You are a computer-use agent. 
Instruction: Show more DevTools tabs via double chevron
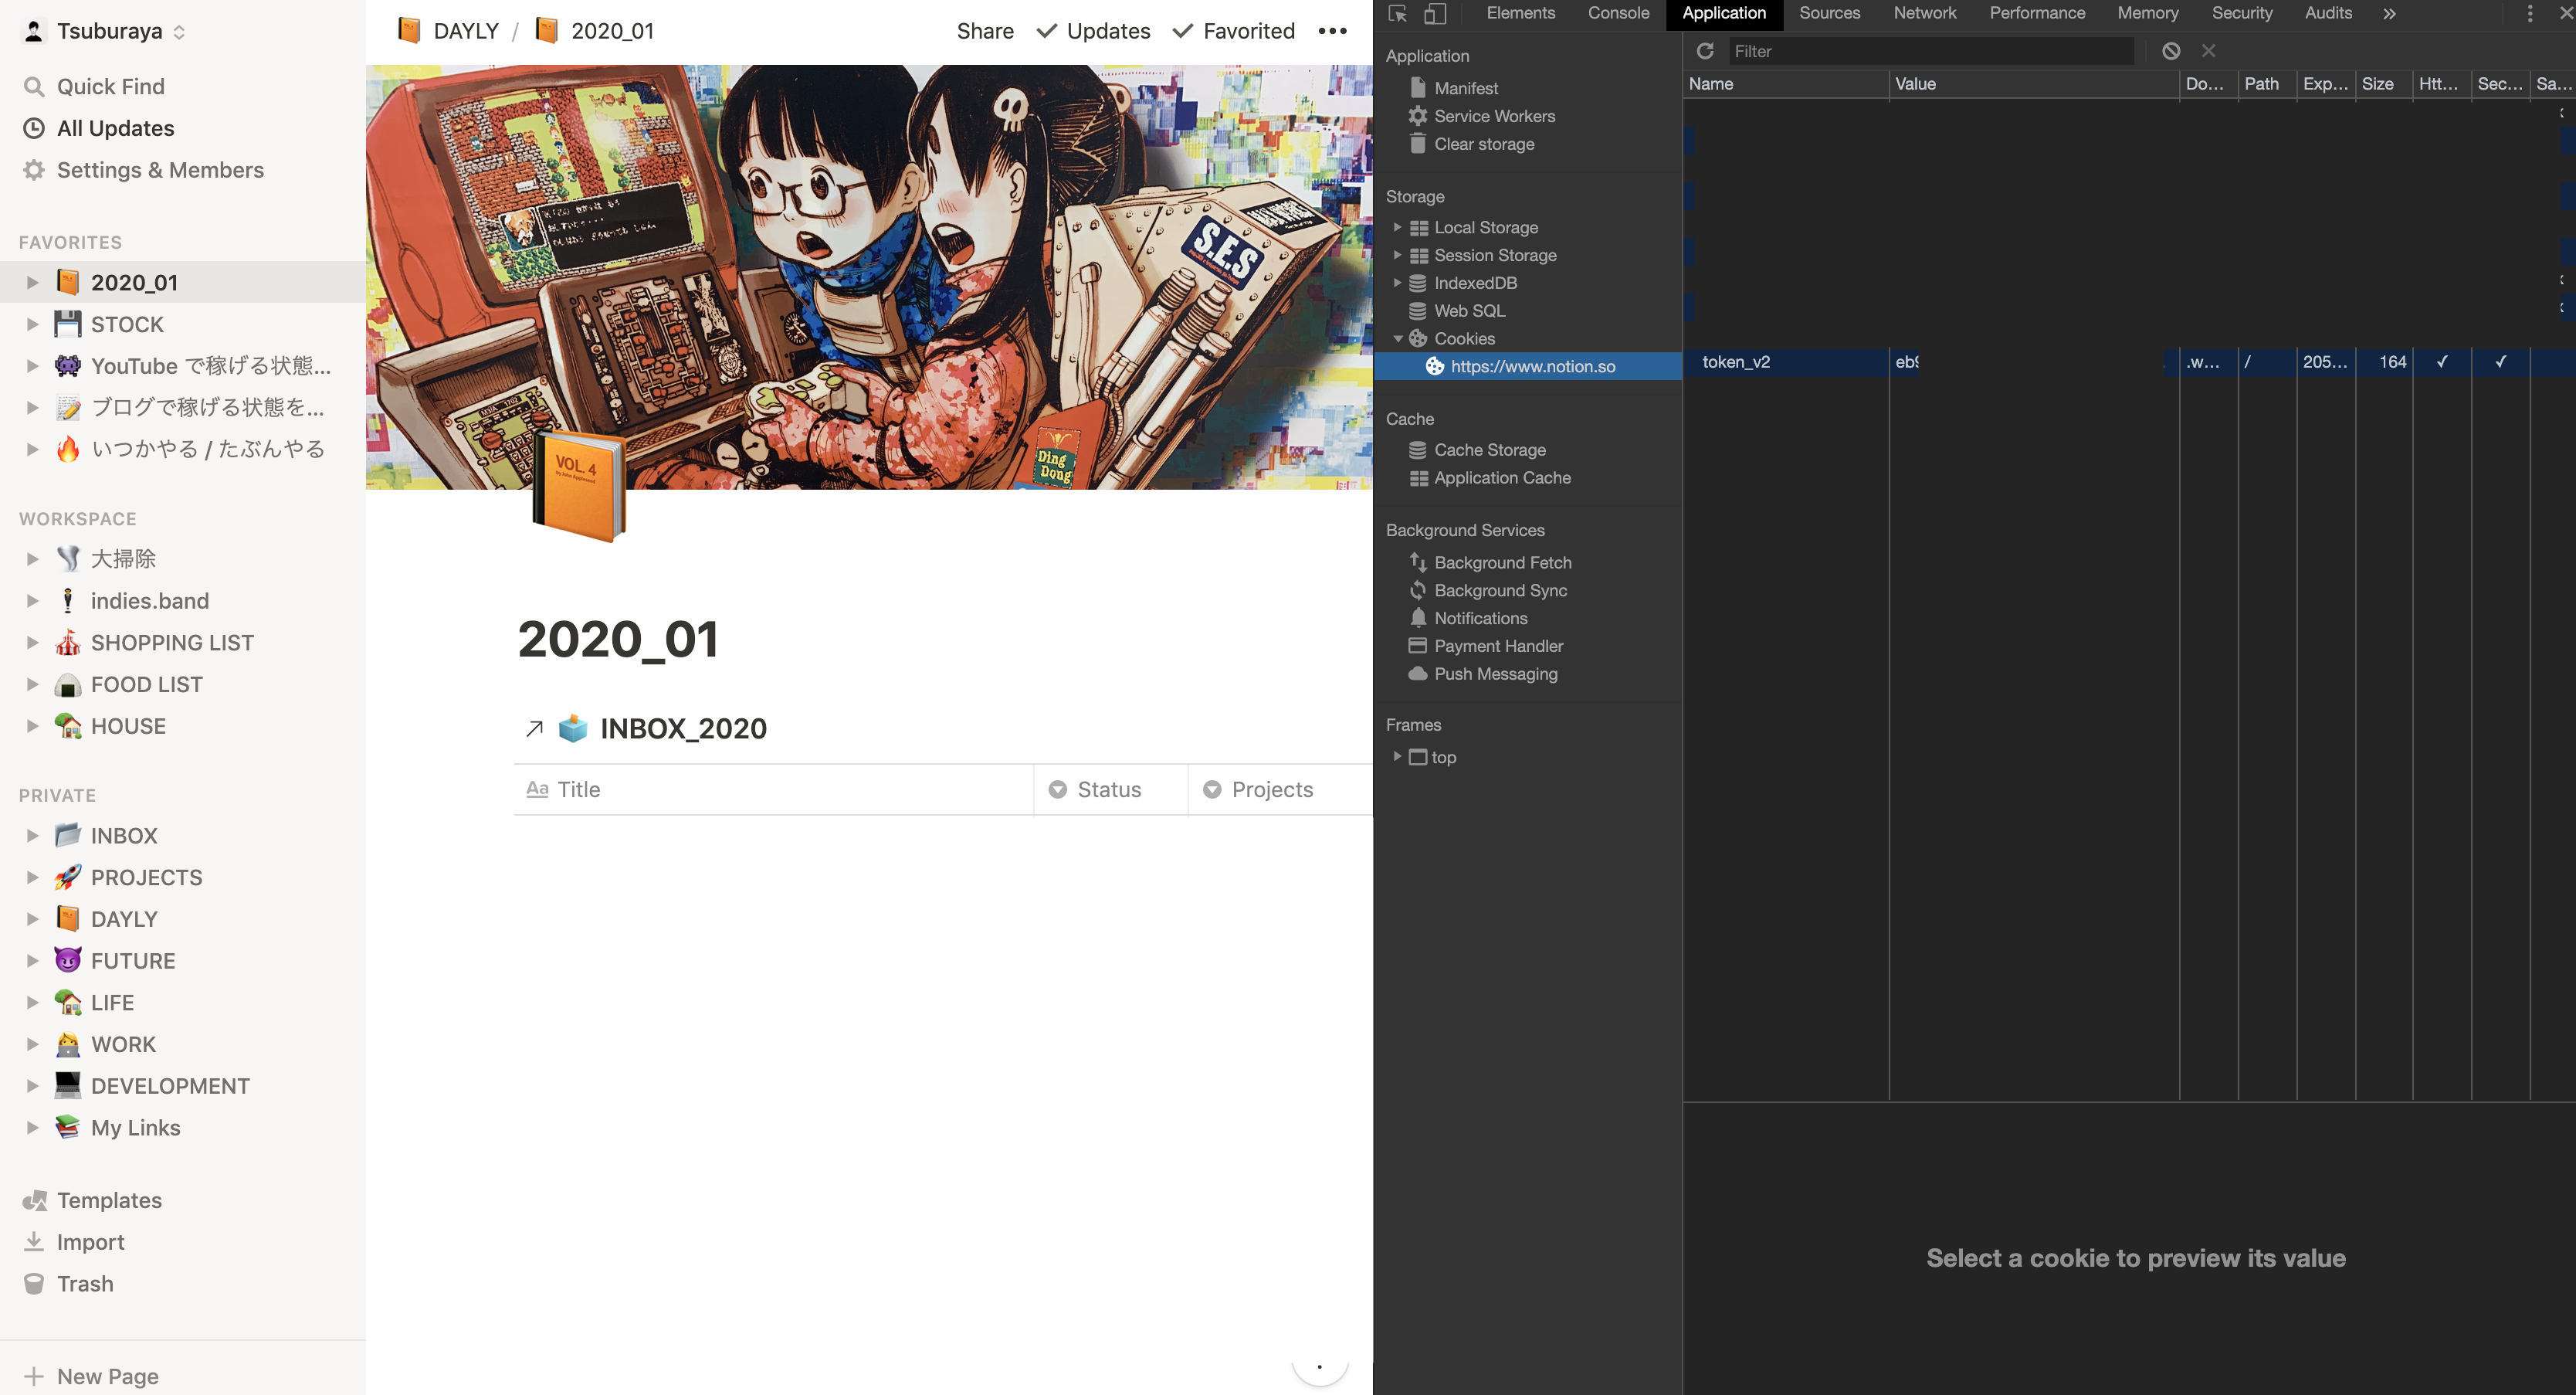[x=2389, y=14]
